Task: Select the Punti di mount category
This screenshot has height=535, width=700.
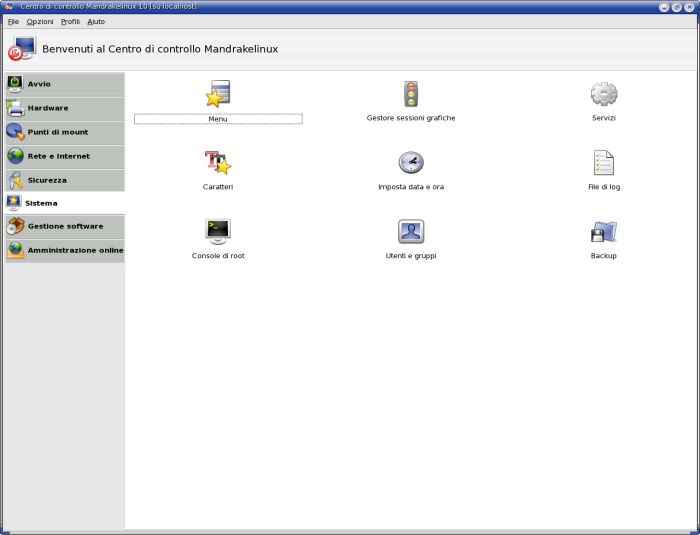Action: tap(65, 132)
